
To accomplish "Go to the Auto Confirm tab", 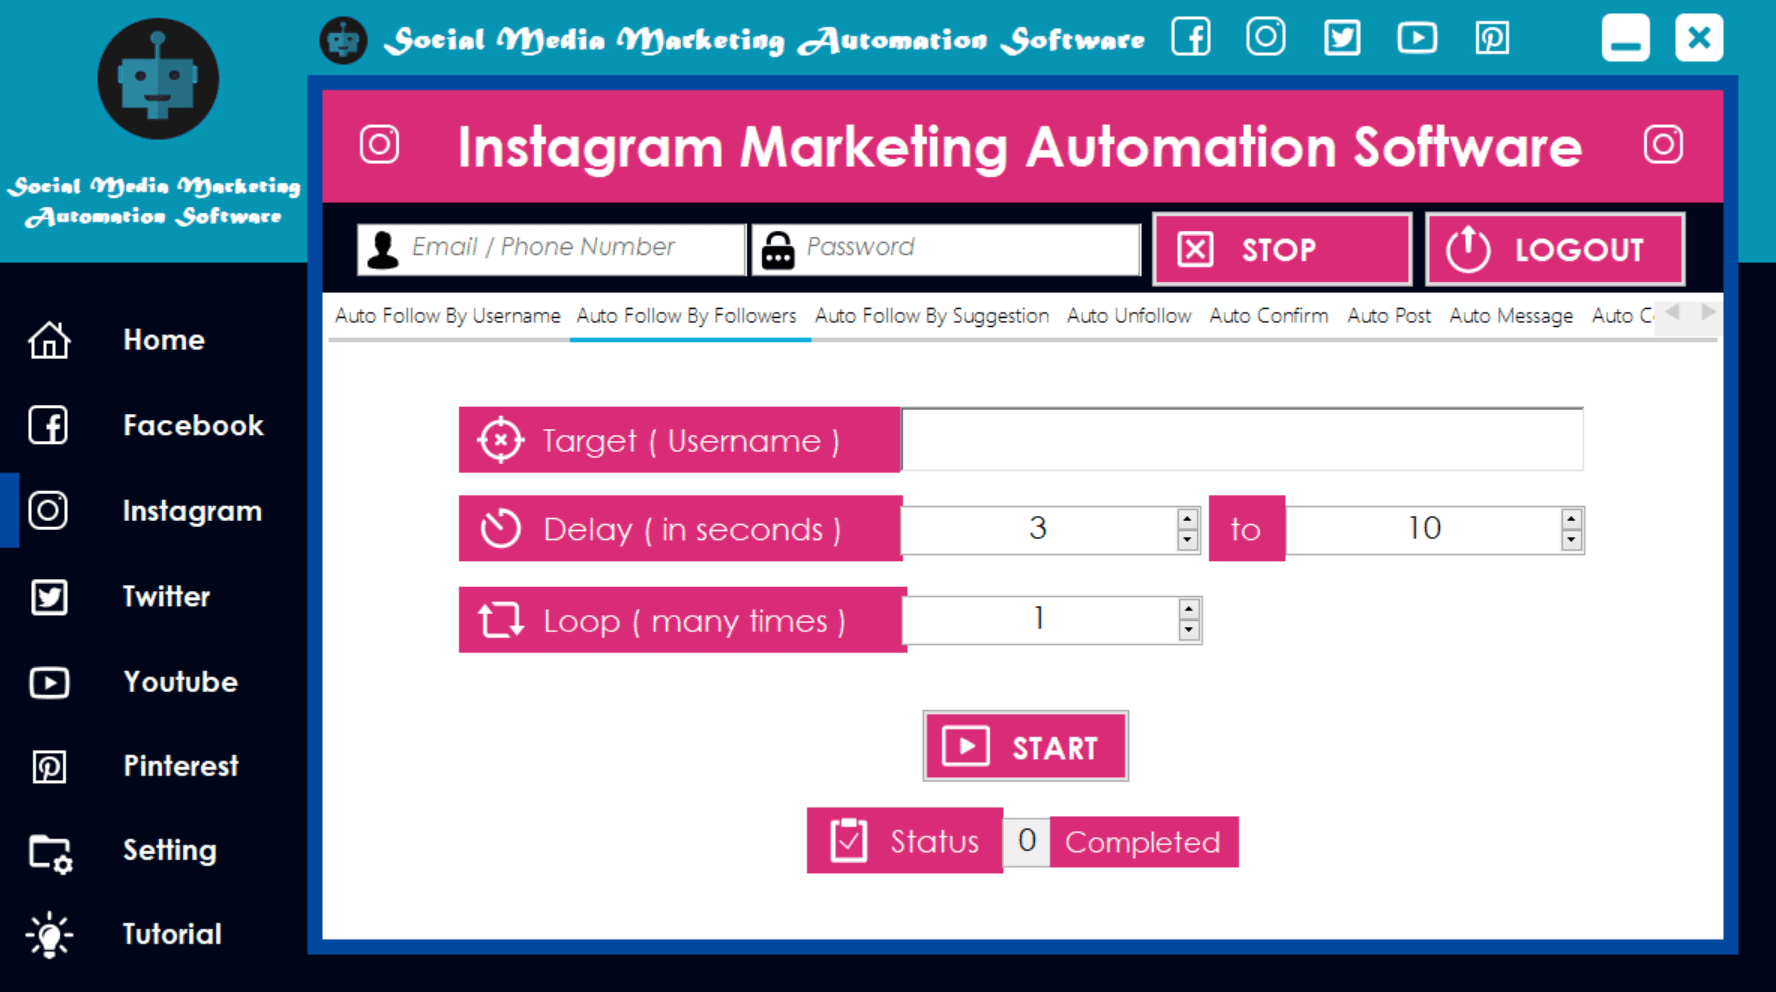I will 1269,316.
